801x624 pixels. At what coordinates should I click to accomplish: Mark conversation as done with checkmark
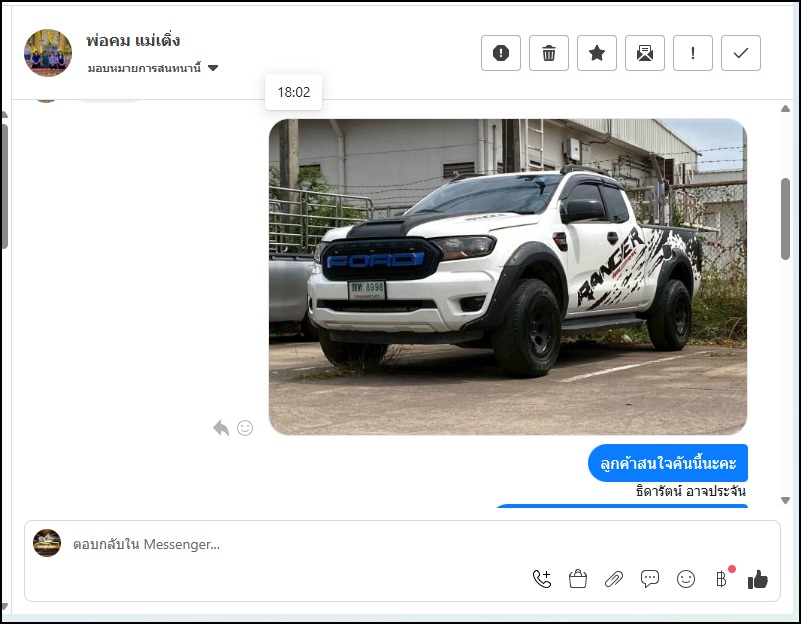[x=741, y=53]
